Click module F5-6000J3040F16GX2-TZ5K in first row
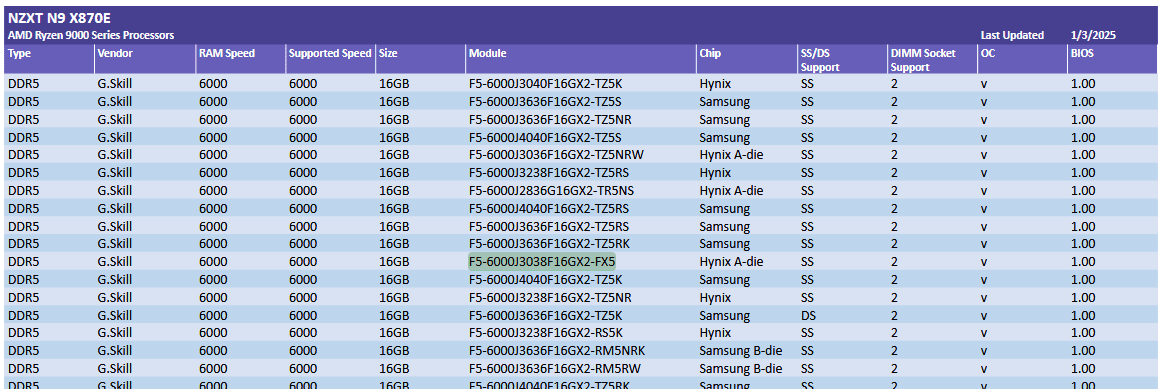The image size is (1171, 389). [x=545, y=84]
